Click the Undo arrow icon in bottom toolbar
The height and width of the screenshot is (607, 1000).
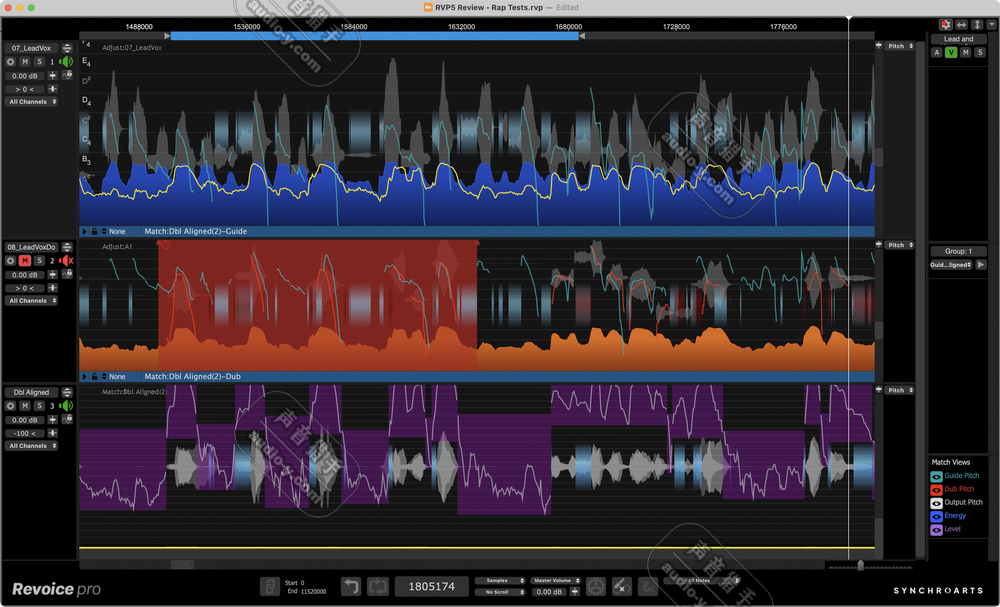pos(352,585)
